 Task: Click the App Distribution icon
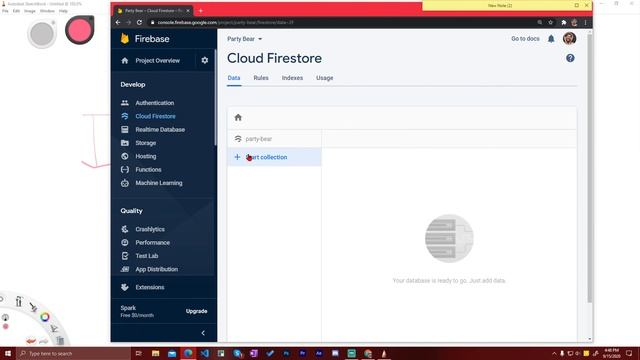pos(125,269)
